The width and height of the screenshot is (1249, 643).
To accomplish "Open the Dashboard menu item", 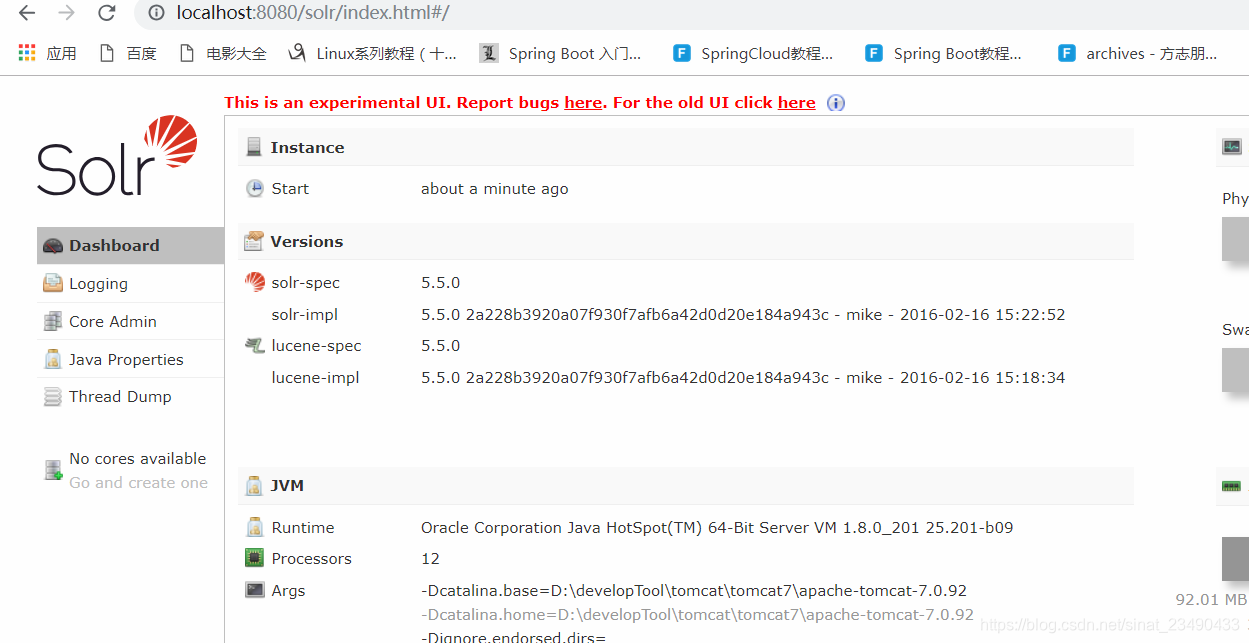I will click(x=130, y=245).
